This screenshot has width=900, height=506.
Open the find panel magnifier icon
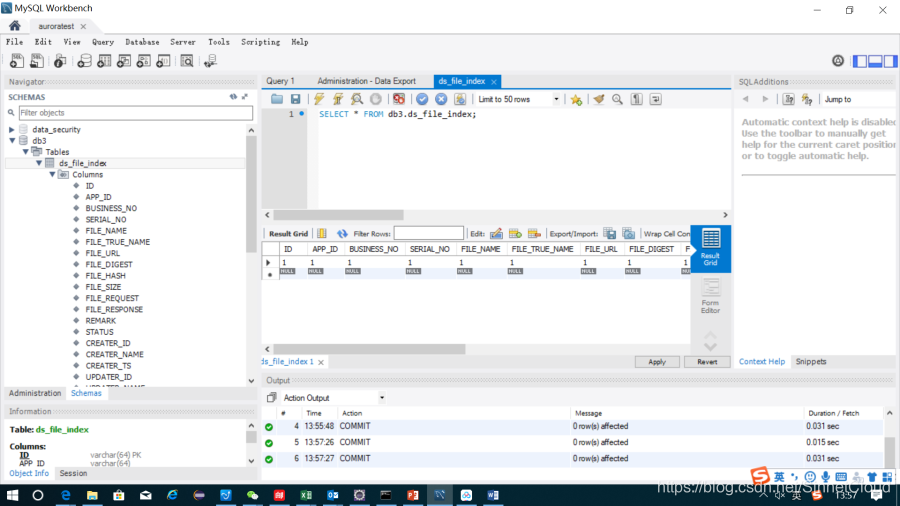point(617,99)
